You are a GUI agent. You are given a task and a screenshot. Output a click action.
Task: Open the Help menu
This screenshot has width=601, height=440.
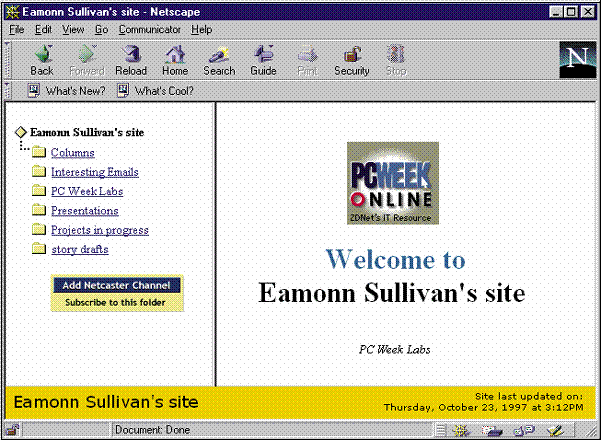pos(202,30)
